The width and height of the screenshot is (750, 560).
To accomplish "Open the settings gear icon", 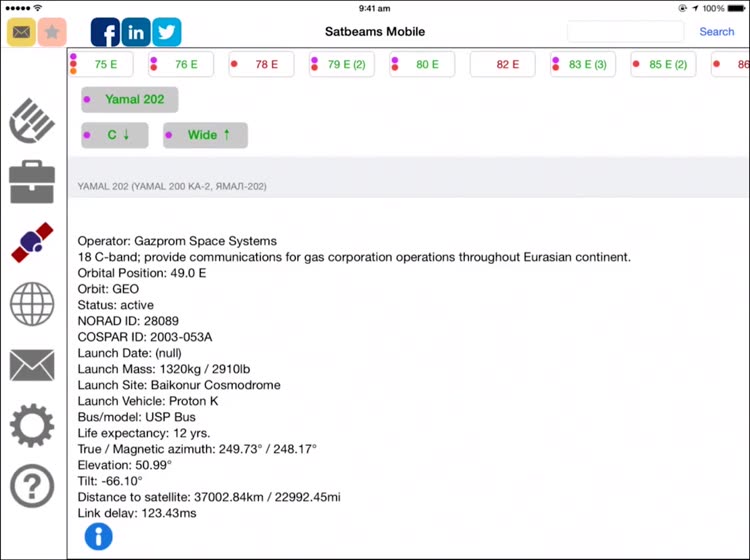I will pyautogui.click(x=32, y=425).
